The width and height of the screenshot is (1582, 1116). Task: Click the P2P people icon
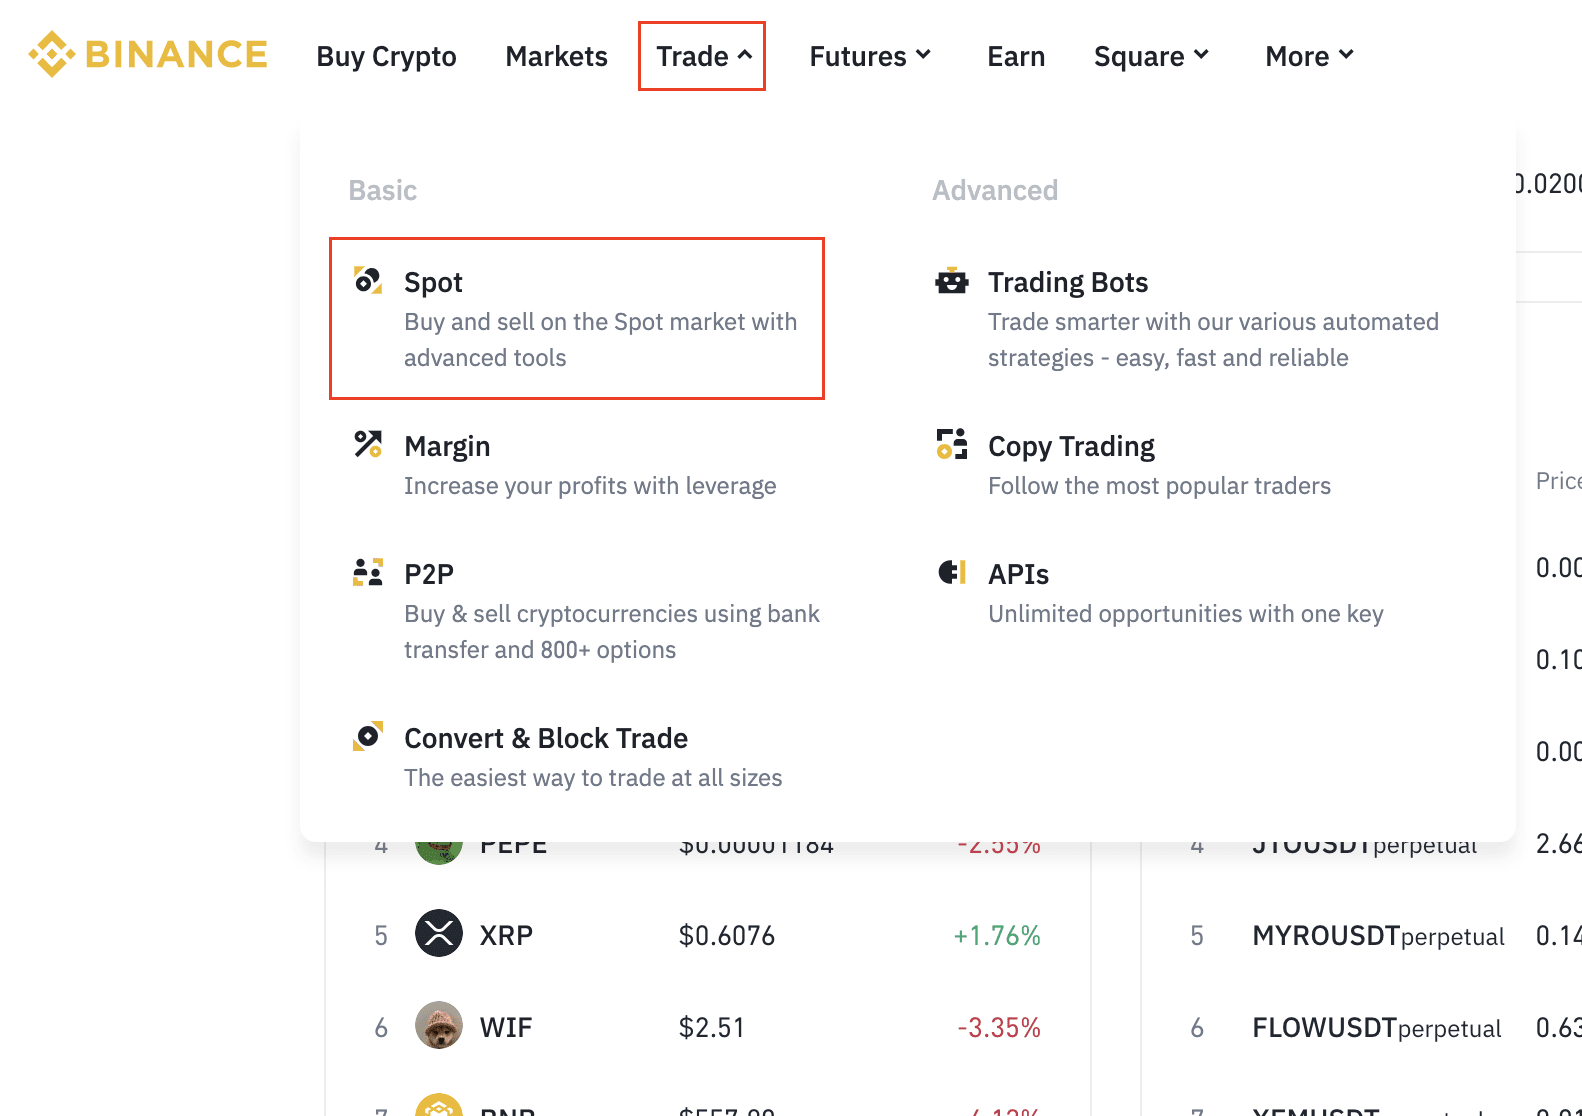pyautogui.click(x=368, y=572)
